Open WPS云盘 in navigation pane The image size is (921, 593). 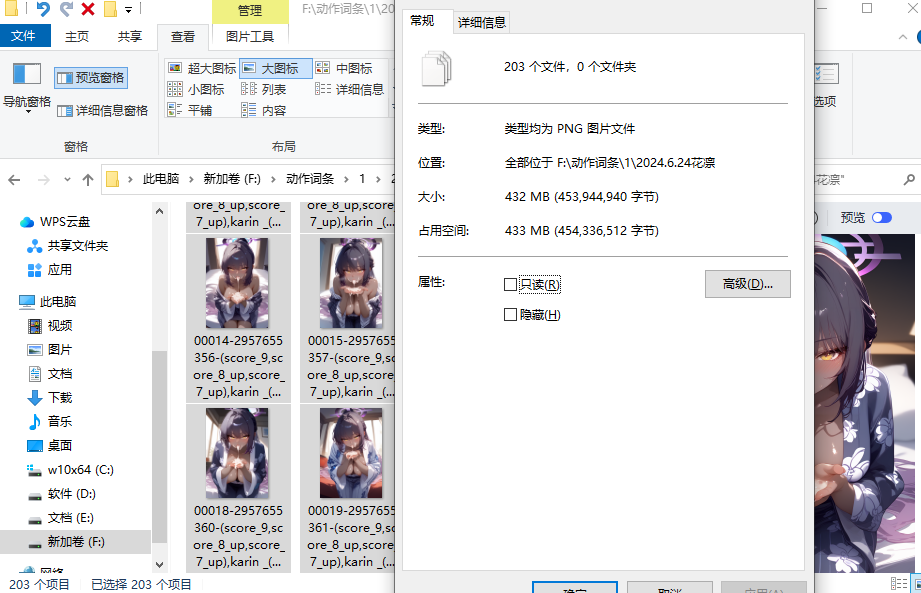click(55, 222)
